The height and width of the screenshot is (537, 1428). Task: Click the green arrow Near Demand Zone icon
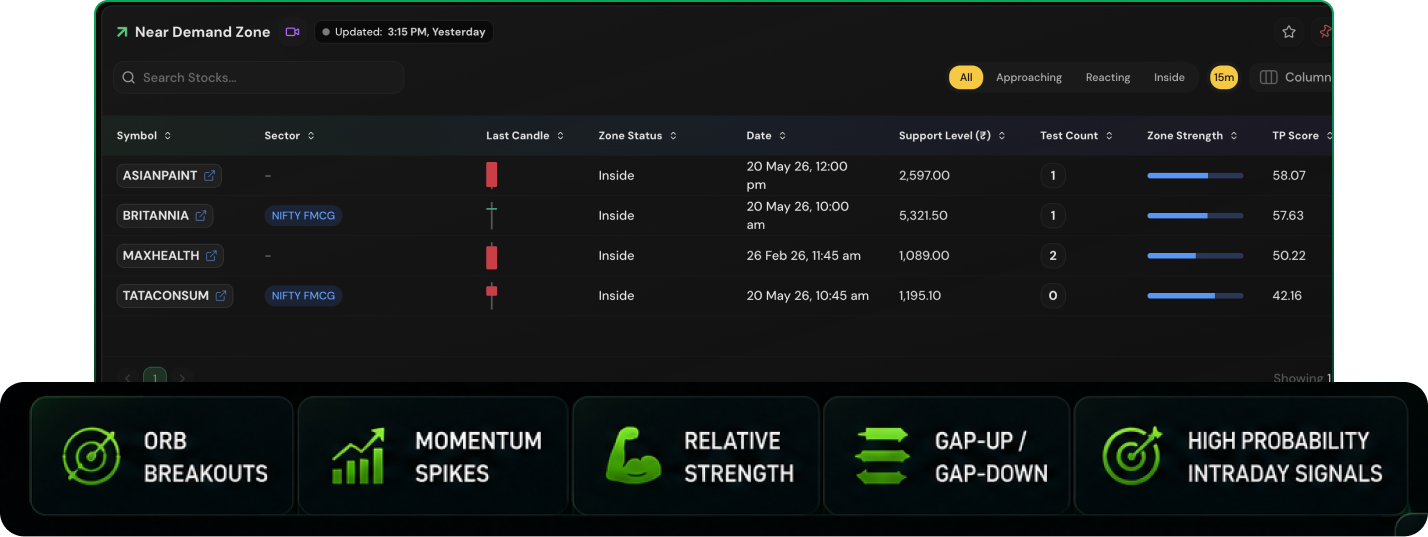tap(122, 32)
